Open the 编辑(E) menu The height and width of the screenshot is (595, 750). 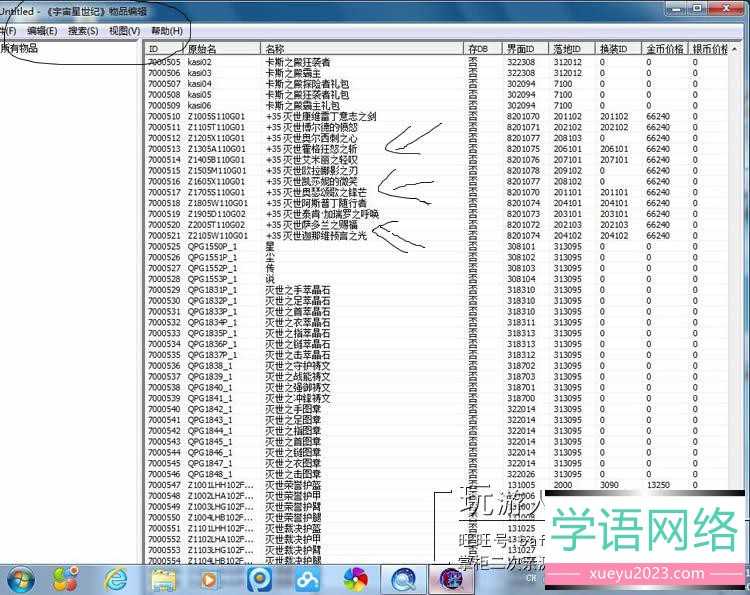click(x=42, y=31)
